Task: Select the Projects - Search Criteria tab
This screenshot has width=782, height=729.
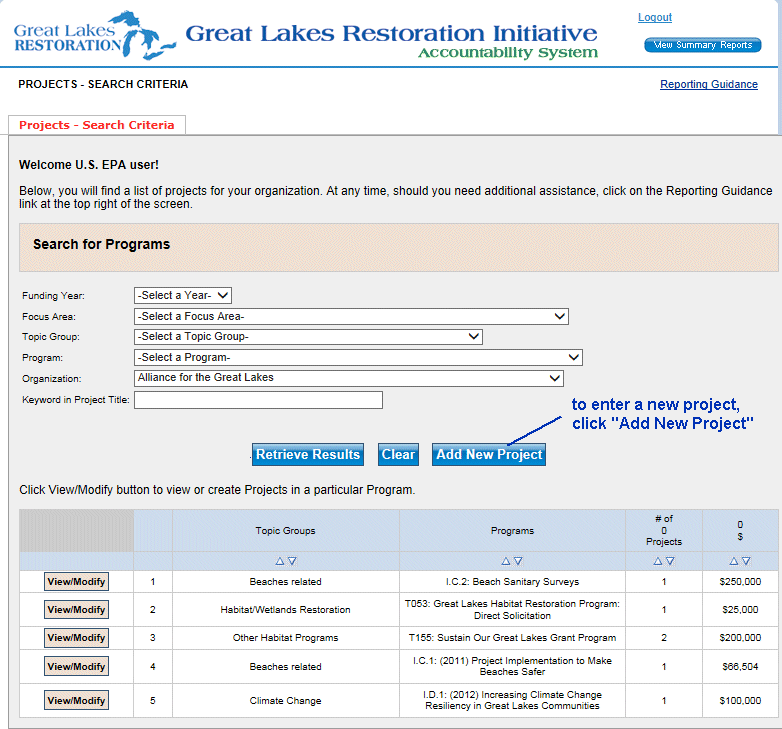Action: pyautogui.click(x=97, y=125)
